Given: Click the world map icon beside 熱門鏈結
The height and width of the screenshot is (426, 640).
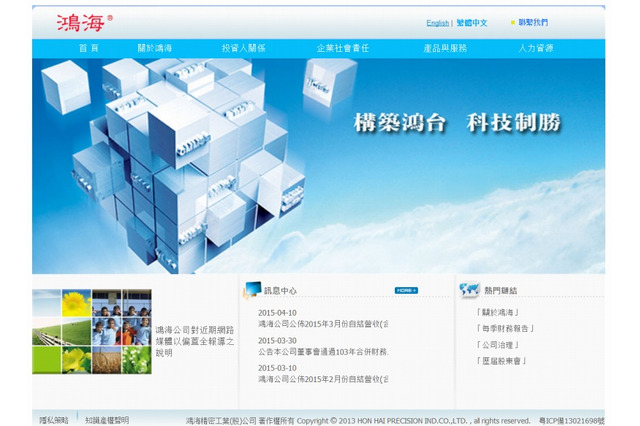Looking at the screenshot, I should [x=469, y=289].
